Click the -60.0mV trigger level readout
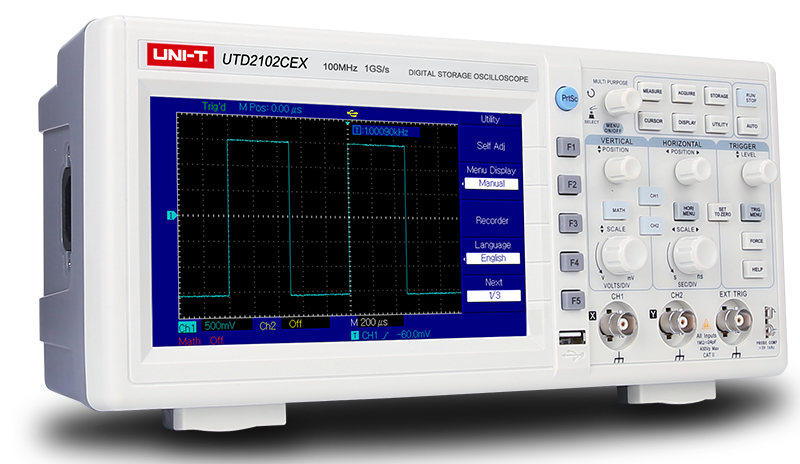 pyautogui.click(x=413, y=334)
